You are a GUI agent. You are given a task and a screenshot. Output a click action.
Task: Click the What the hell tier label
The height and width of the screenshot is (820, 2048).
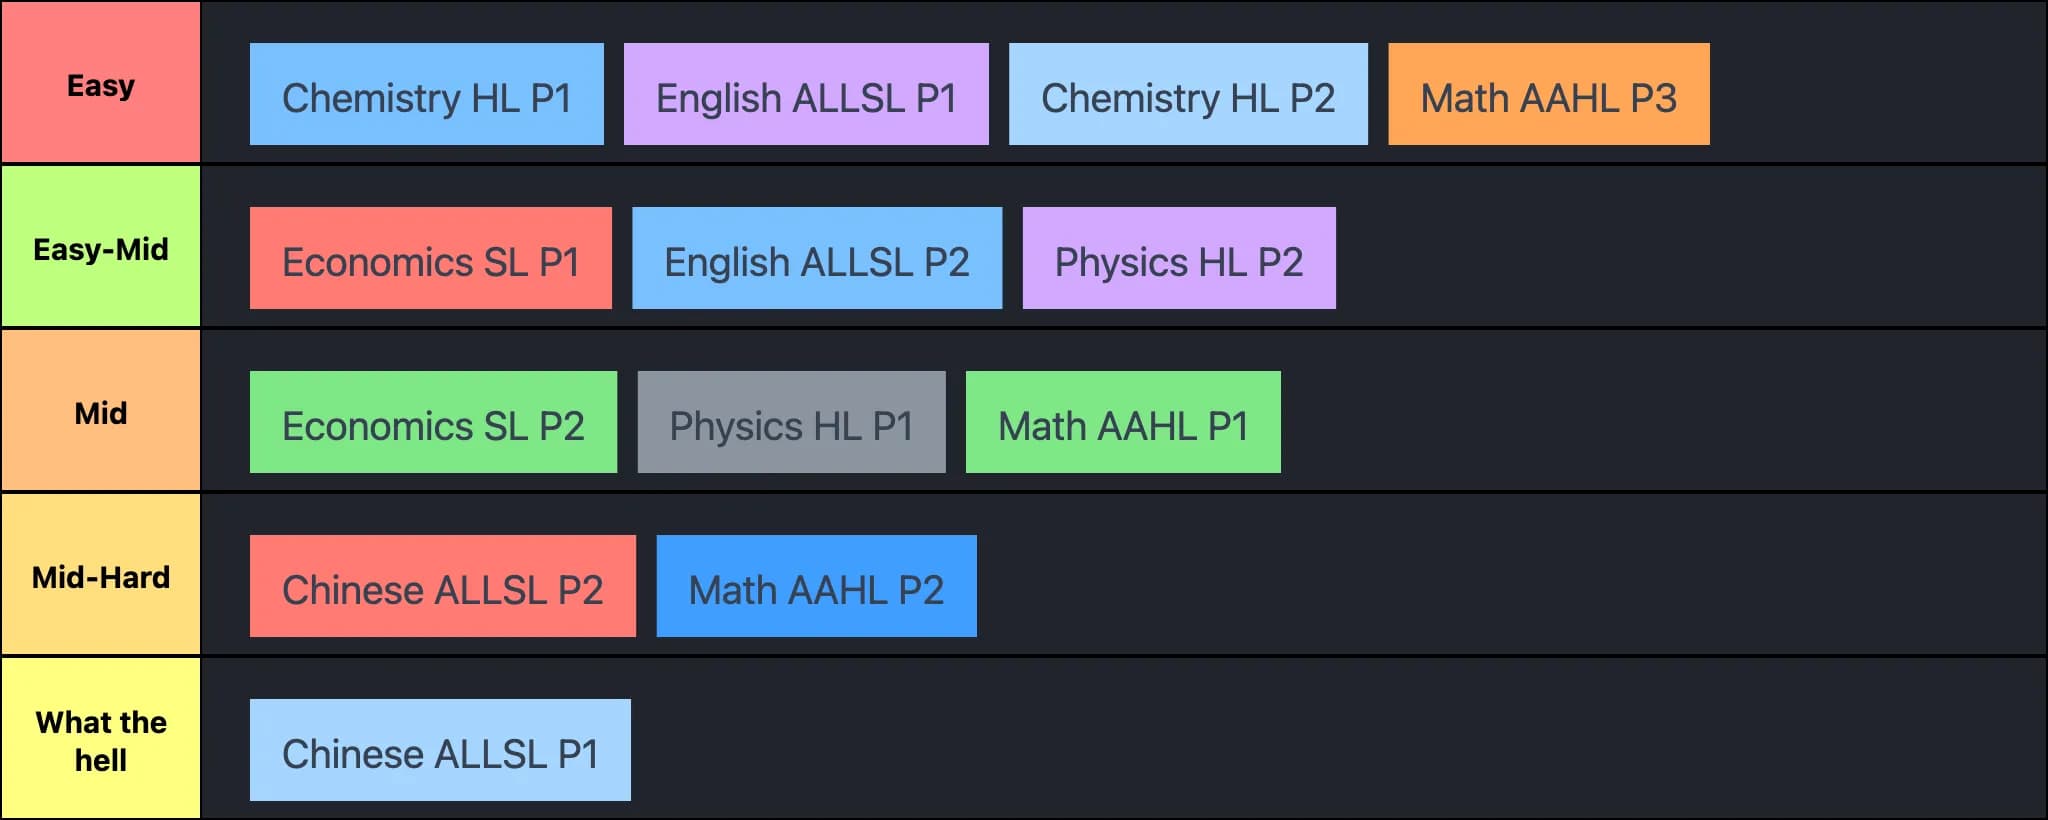pos(100,738)
